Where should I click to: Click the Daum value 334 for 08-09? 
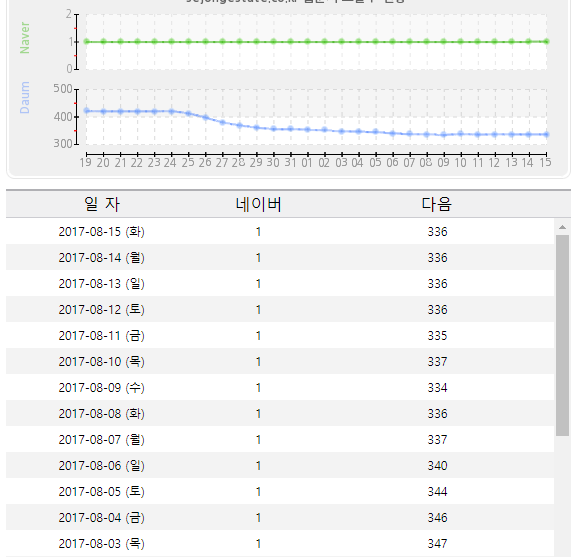pyautogui.click(x=437, y=388)
